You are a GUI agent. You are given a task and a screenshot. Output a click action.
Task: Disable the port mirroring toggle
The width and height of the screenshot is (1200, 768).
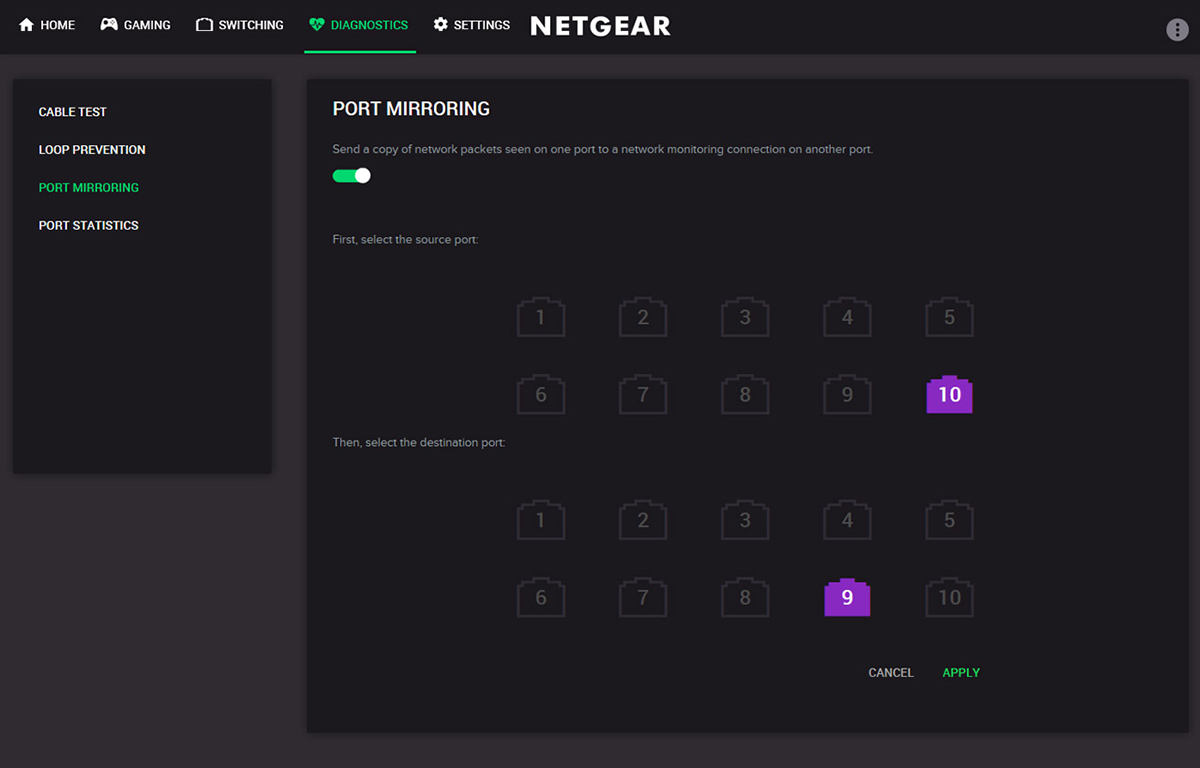tap(352, 176)
